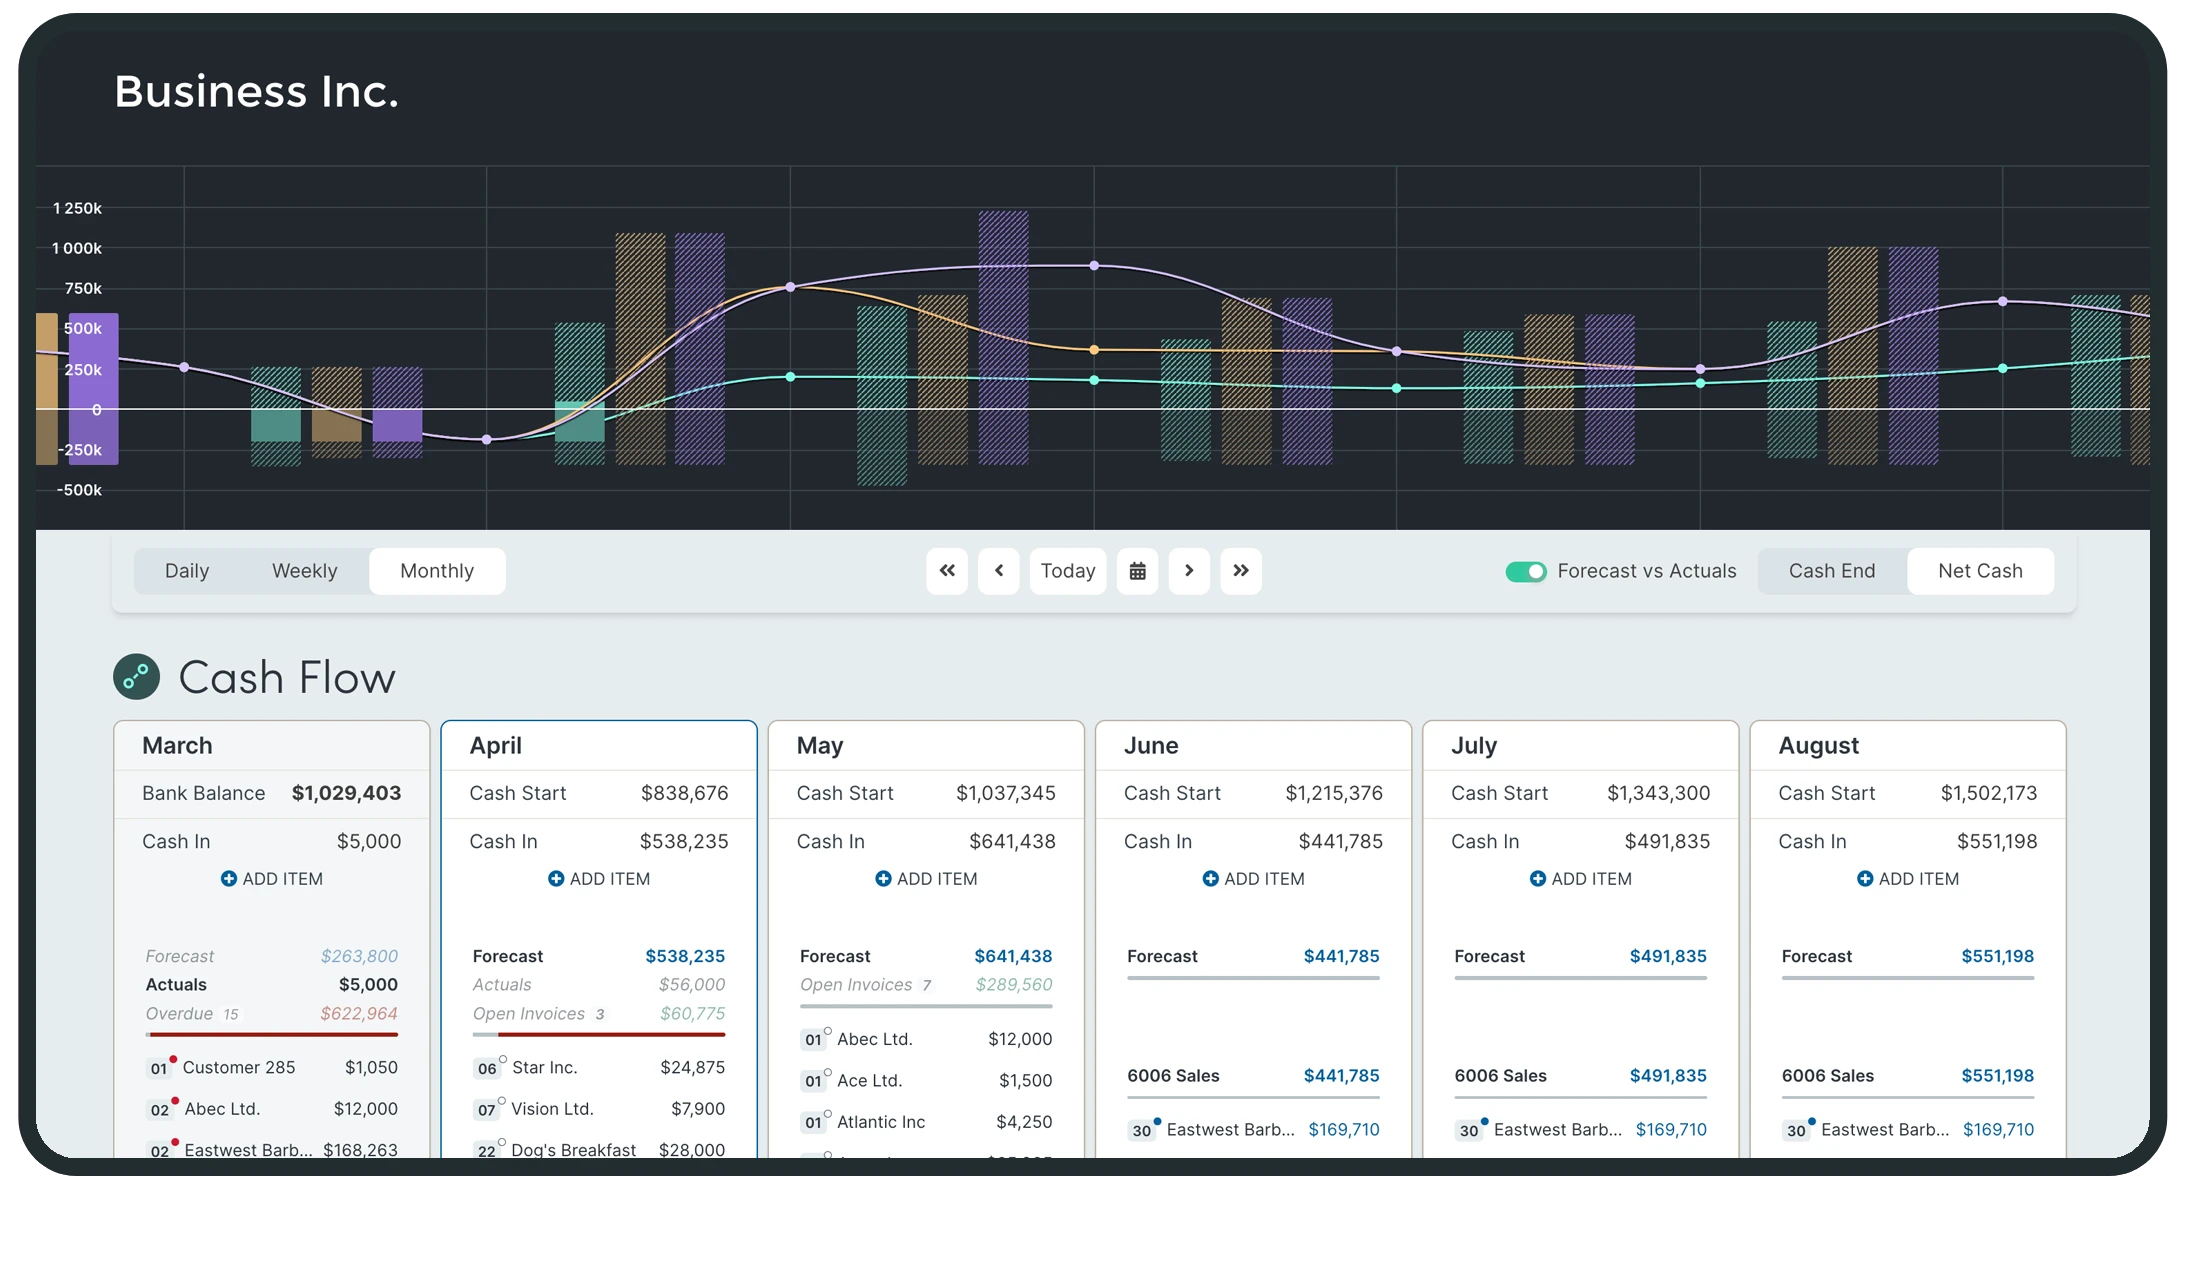The width and height of the screenshot is (2186, 1265).
Task: Go to previous period with left chevron
Action: [998, 571]
